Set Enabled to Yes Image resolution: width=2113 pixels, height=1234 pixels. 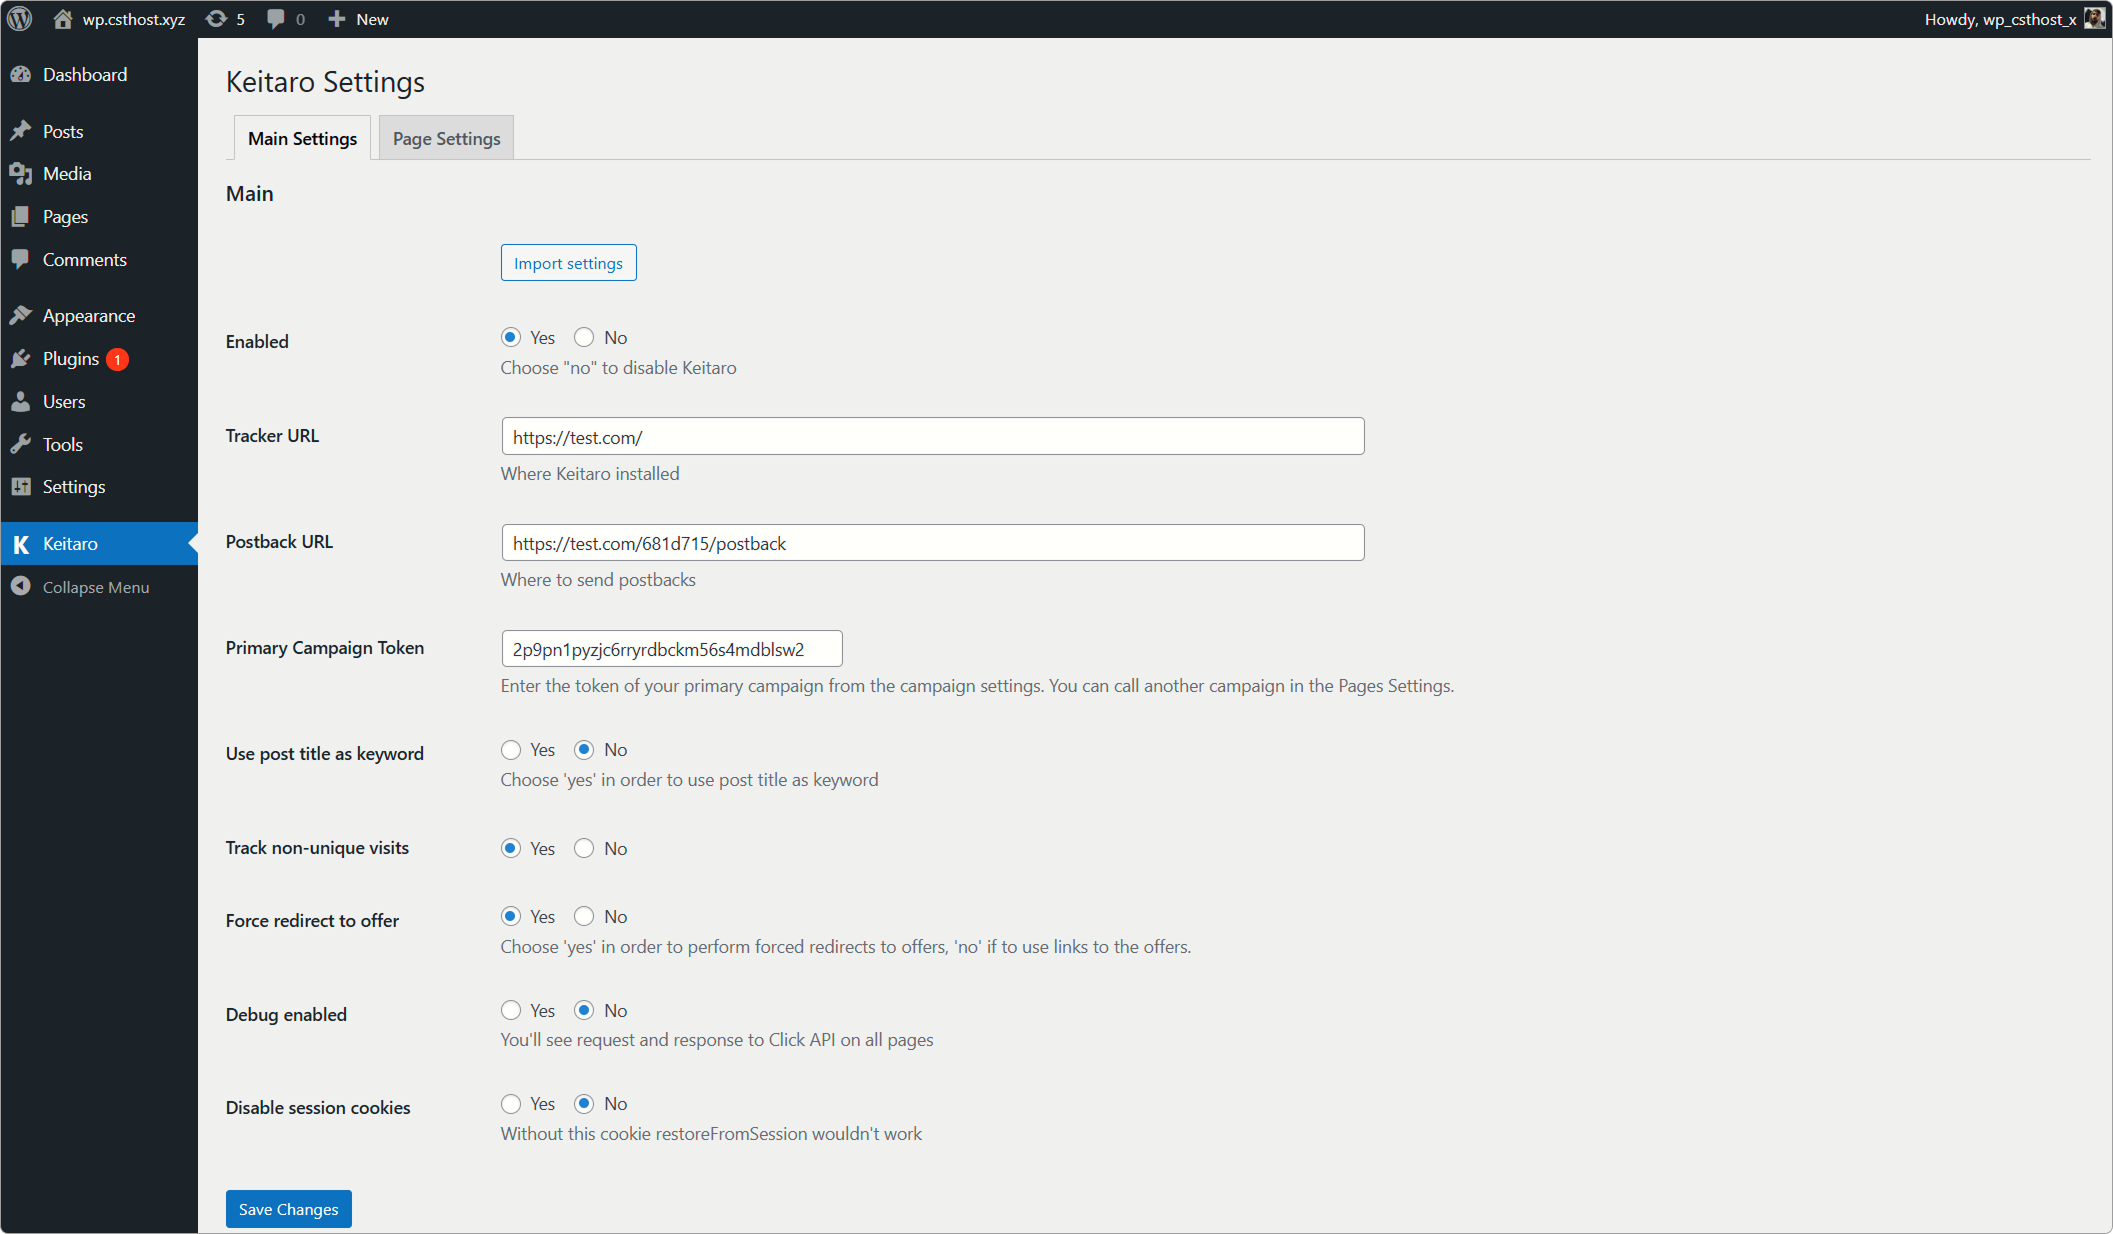tap(511, 338)
